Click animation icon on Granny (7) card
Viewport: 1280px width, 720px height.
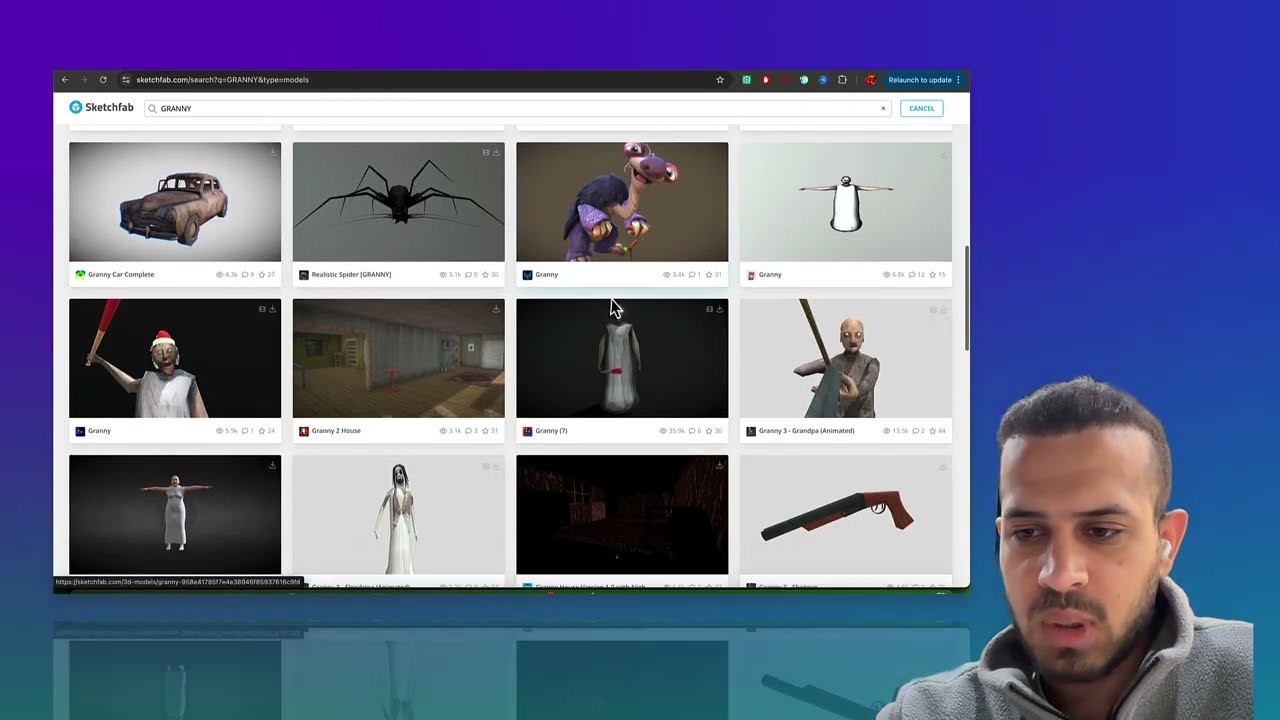(x=709, y=309)
